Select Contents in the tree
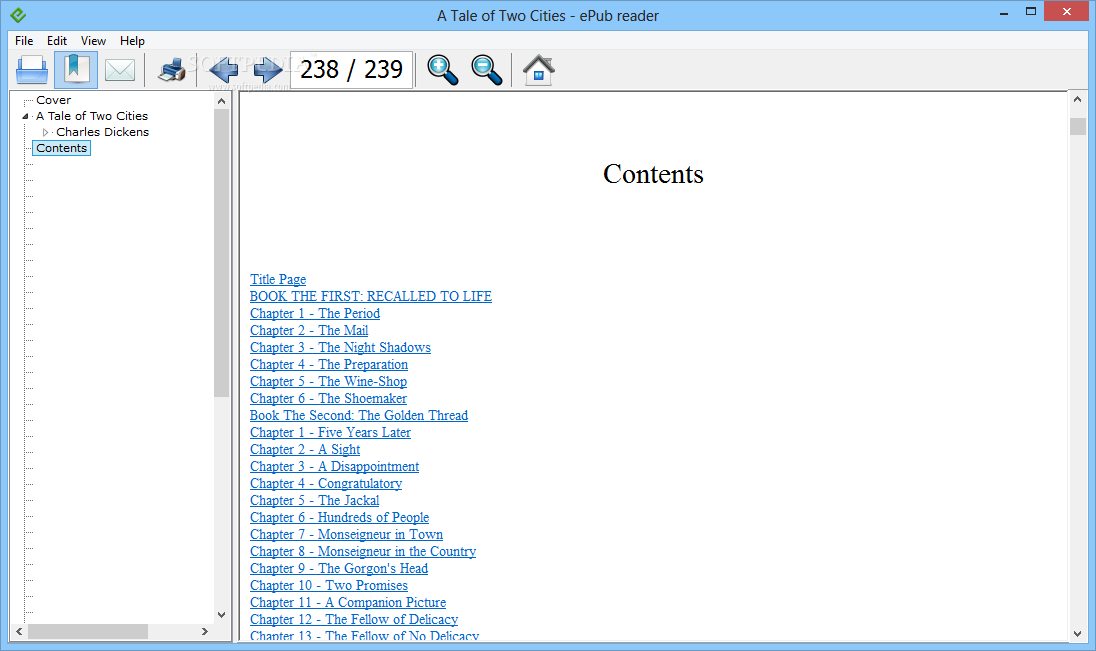 [62, 148]
